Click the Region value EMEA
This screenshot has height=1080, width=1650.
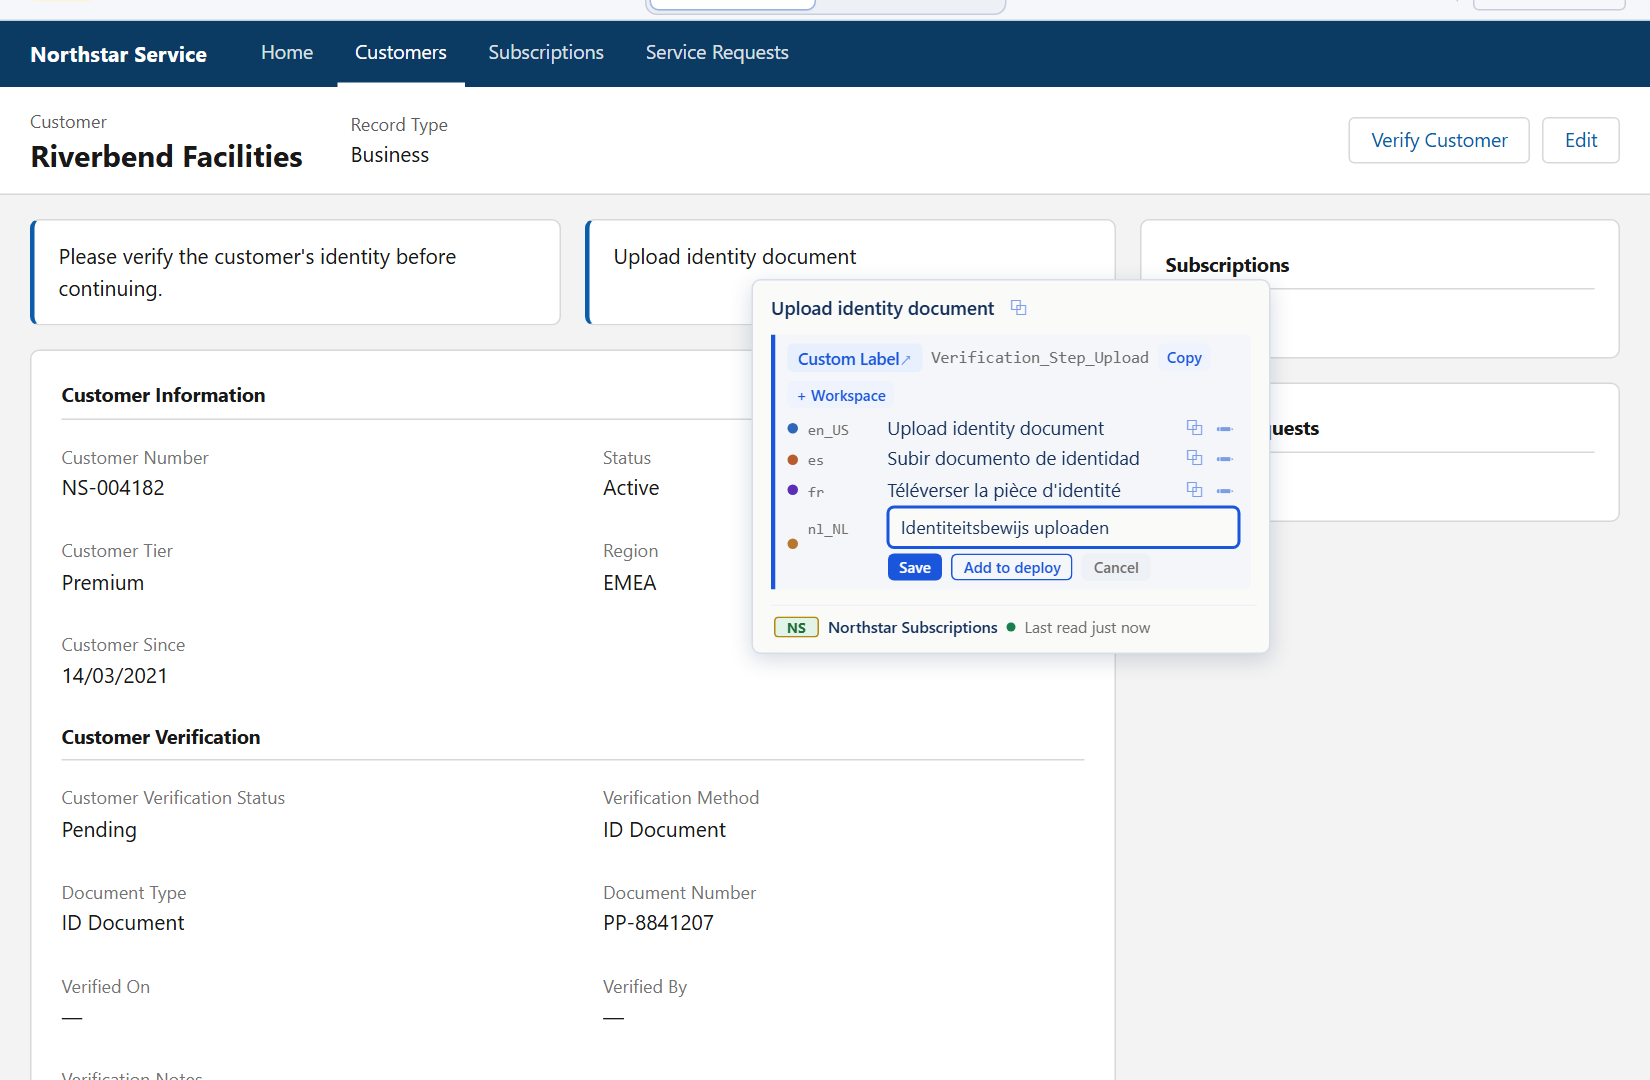coord(630,582)
